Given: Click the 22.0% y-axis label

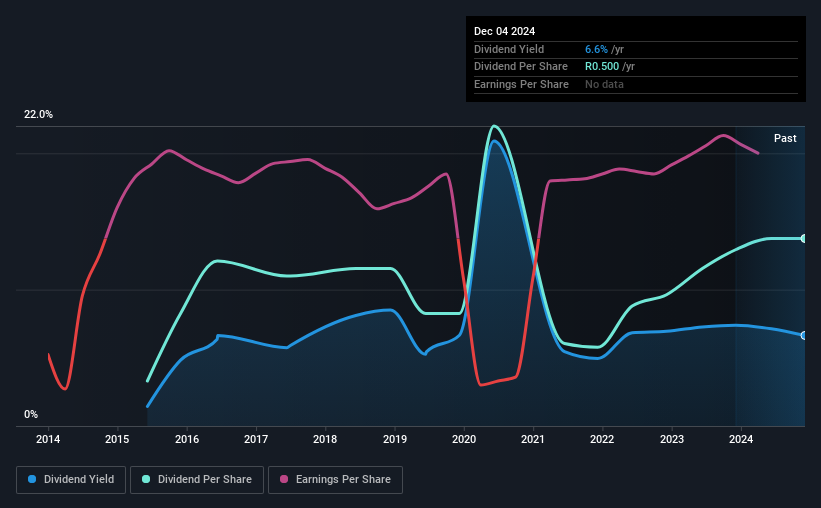Looking at the screenshot, I should pyautogui.click(x=38, y=115).
